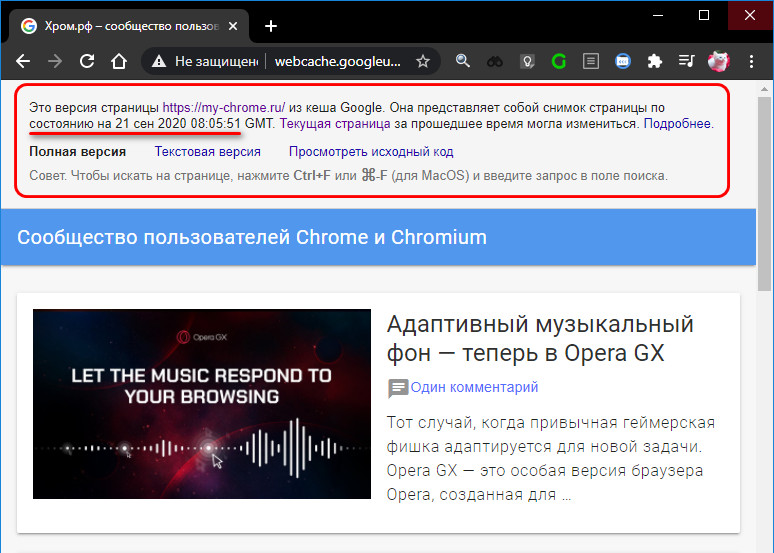Viewport: 774px width, 553px height.
Task: Click the forward navigation arrow
Action: click(x=55, y=61)
